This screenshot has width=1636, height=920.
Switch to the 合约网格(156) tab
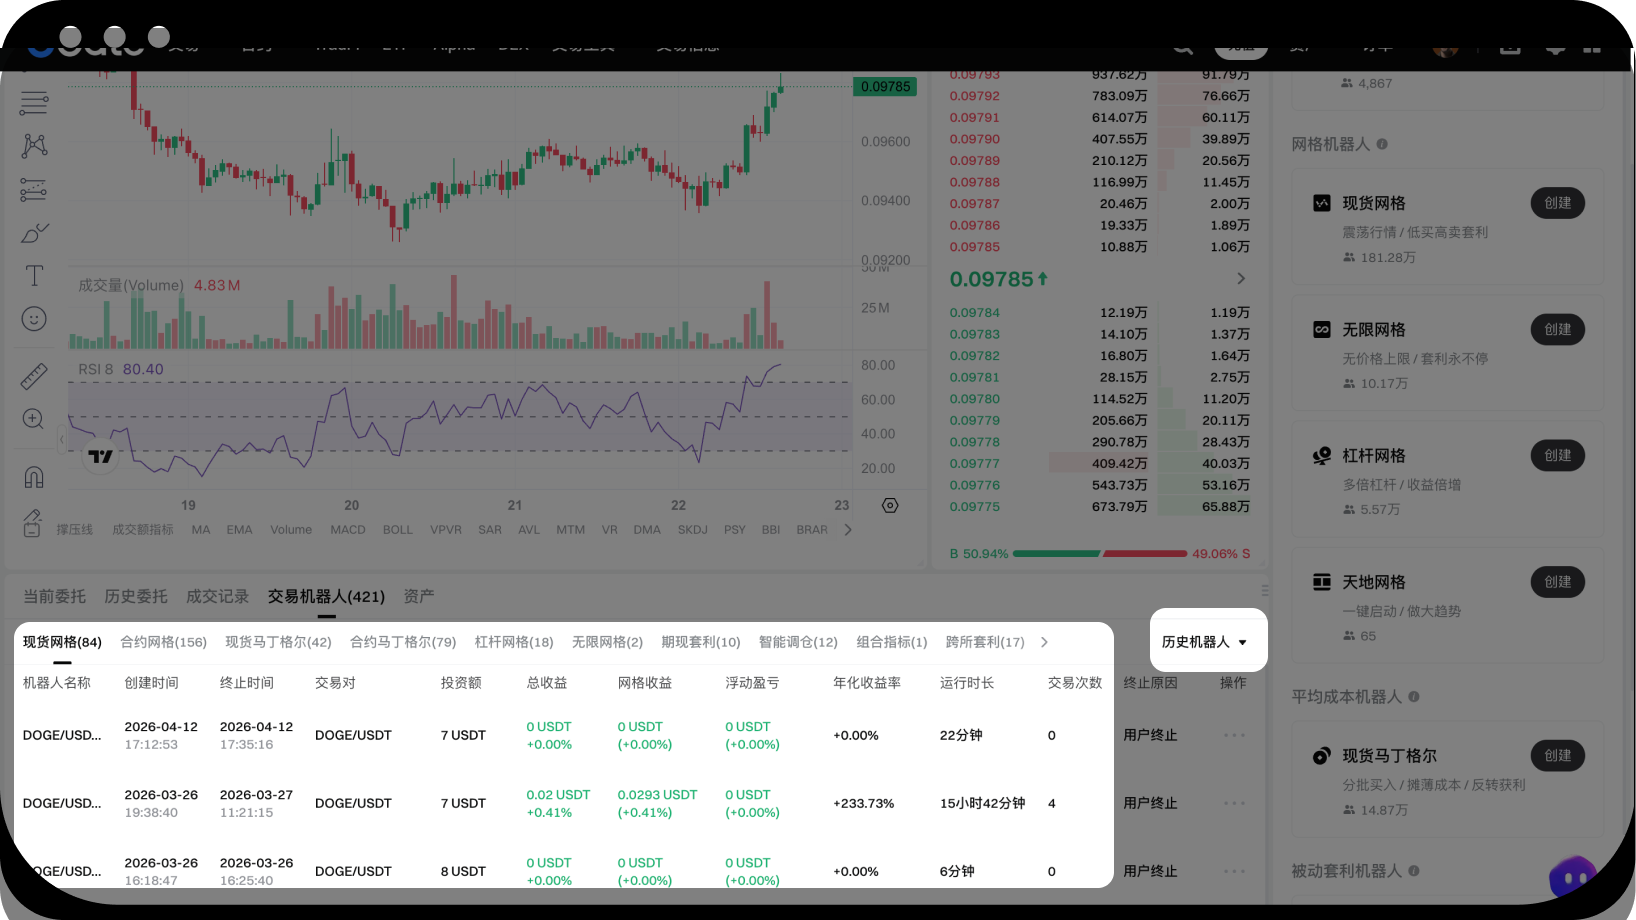(x=163, y=642)
